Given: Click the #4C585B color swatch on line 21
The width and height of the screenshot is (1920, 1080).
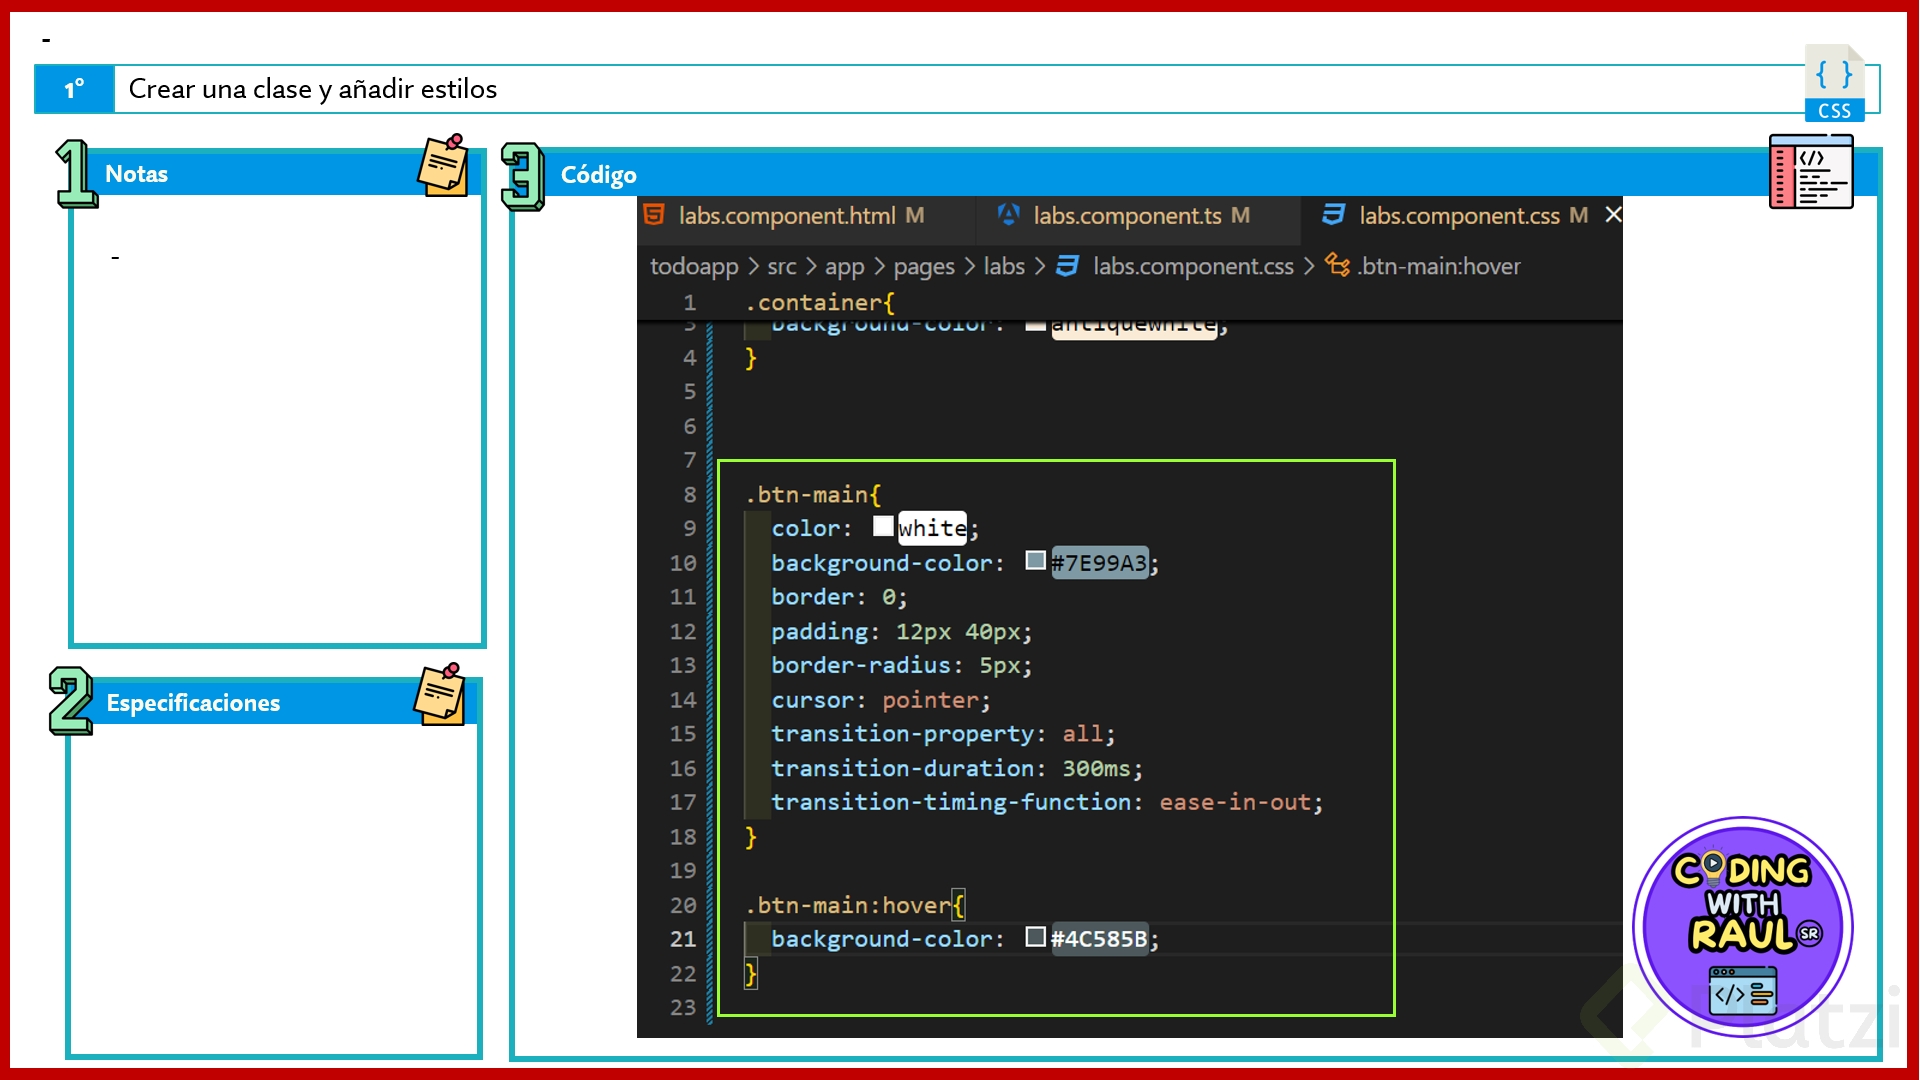Looking at the screenshot, I should click(1035, 937).
